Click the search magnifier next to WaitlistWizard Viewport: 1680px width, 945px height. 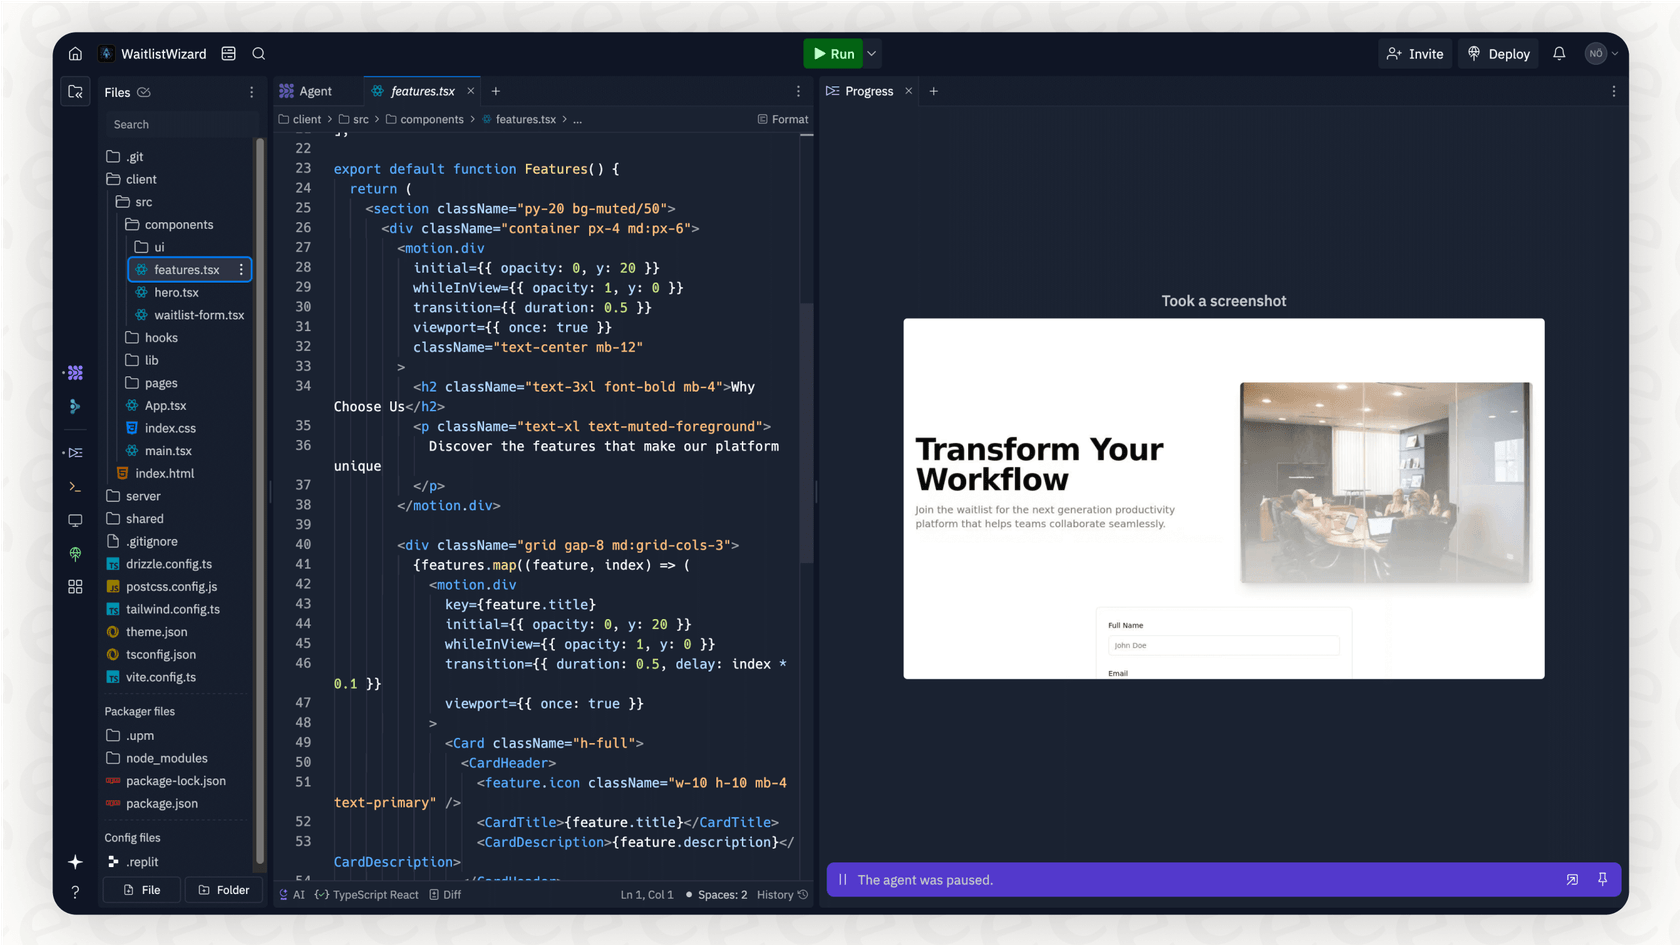(x=259, y=53)
